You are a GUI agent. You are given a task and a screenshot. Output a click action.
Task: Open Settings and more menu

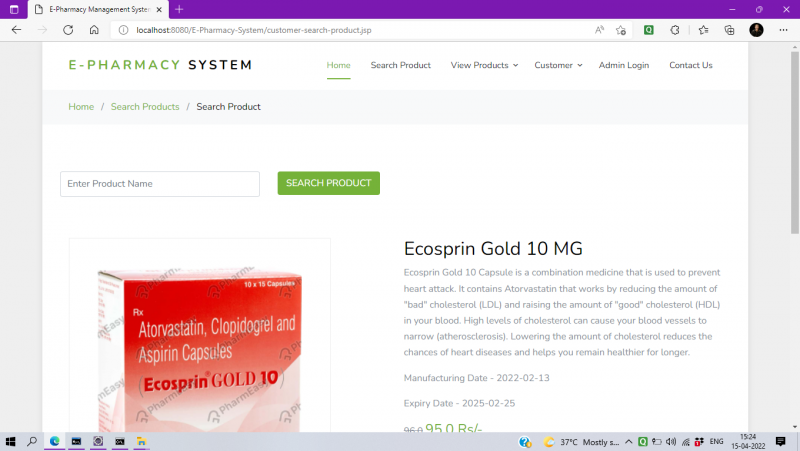pos(783,30)
